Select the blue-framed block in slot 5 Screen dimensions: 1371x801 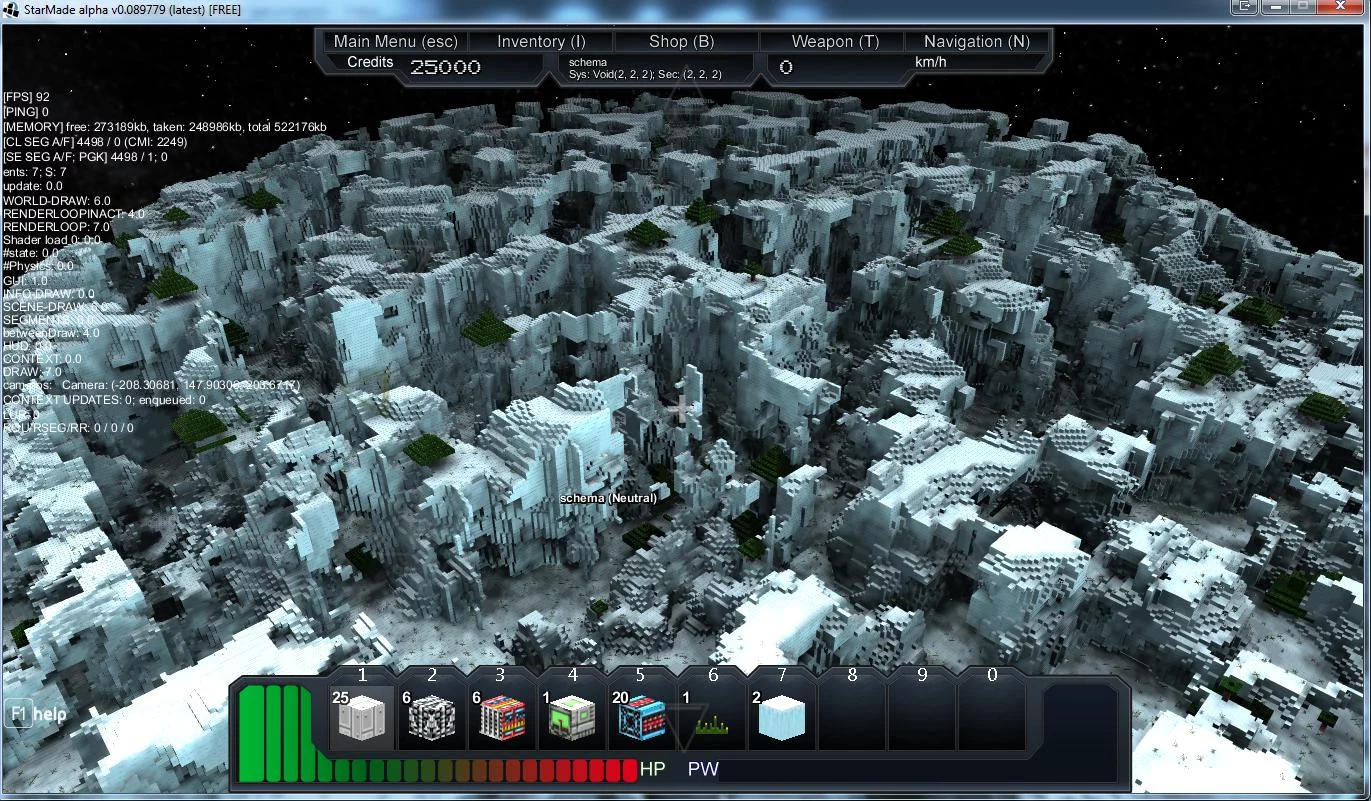(x=642, y=717)
